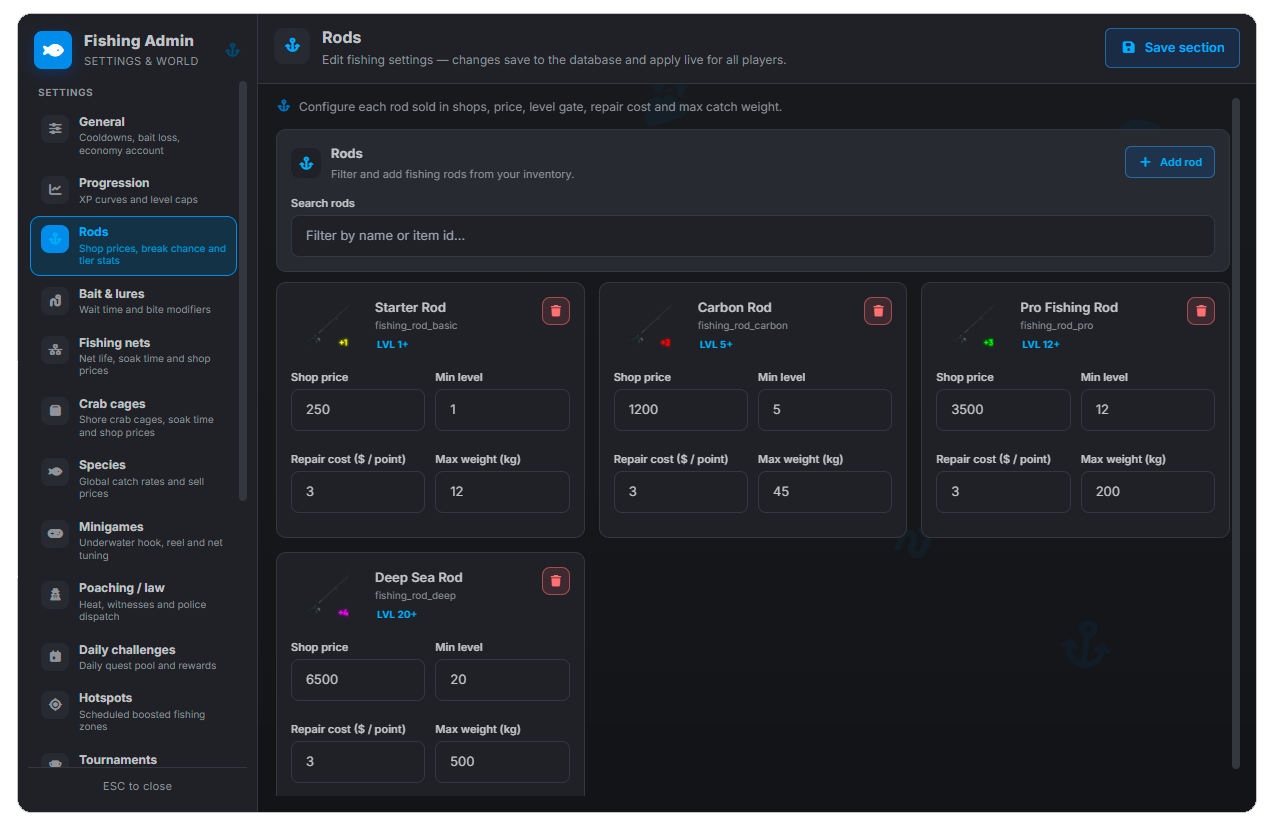Viewport: 1267px width, 824px height.
Task: Click the Add rod button
Action: [x=1170, y=162]
